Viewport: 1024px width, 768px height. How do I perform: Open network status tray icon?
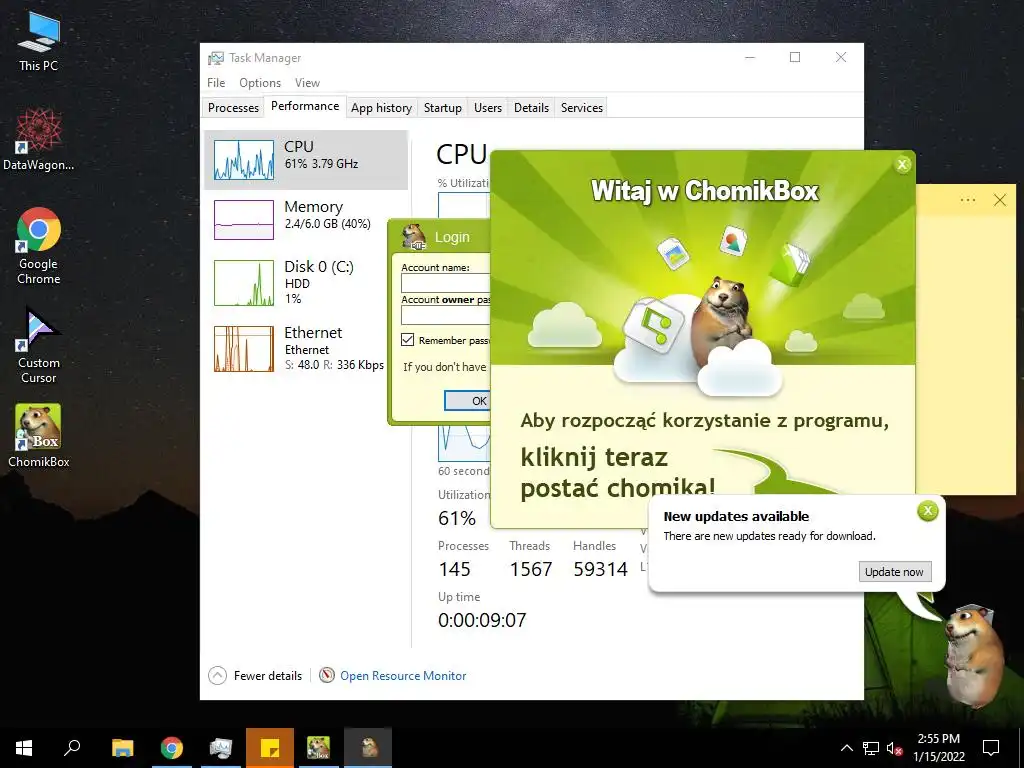pyautogui.click(x=871, y=748)
